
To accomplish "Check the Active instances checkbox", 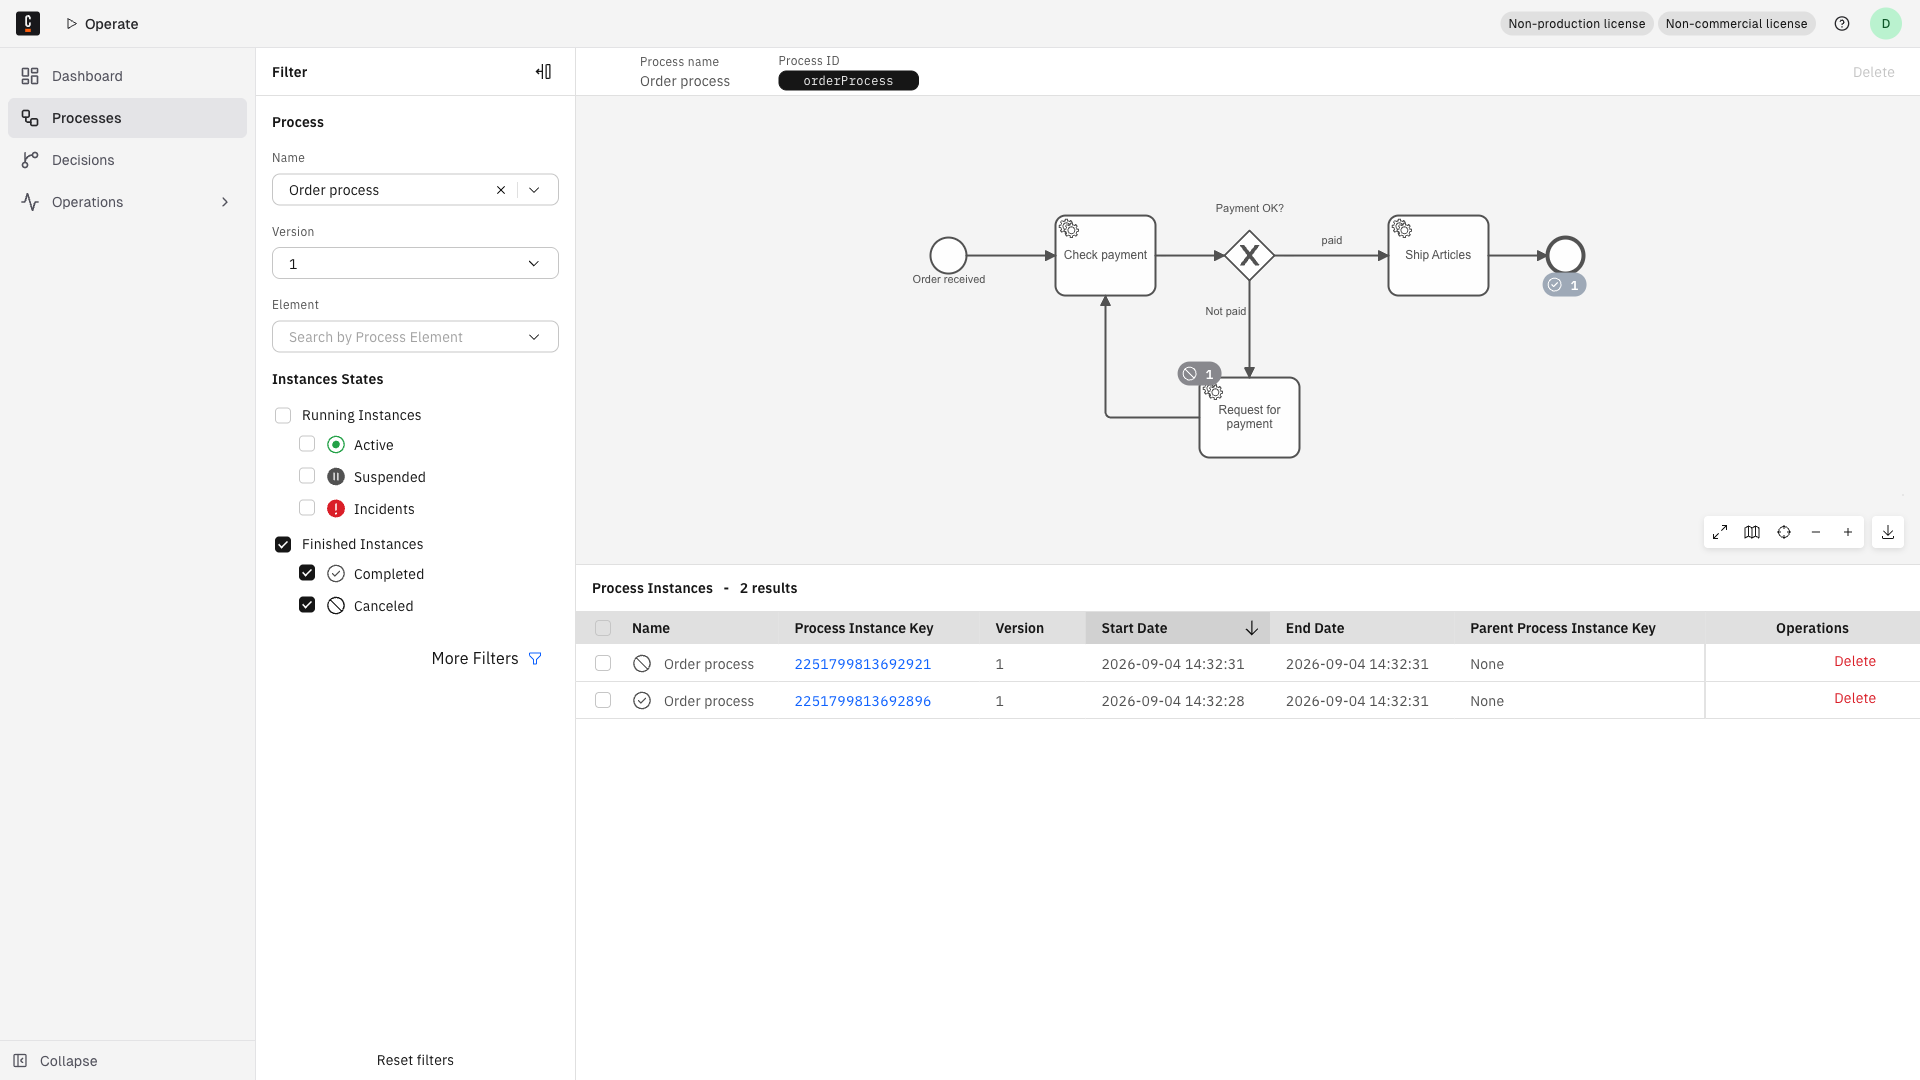I will click(x=307, y=444).
